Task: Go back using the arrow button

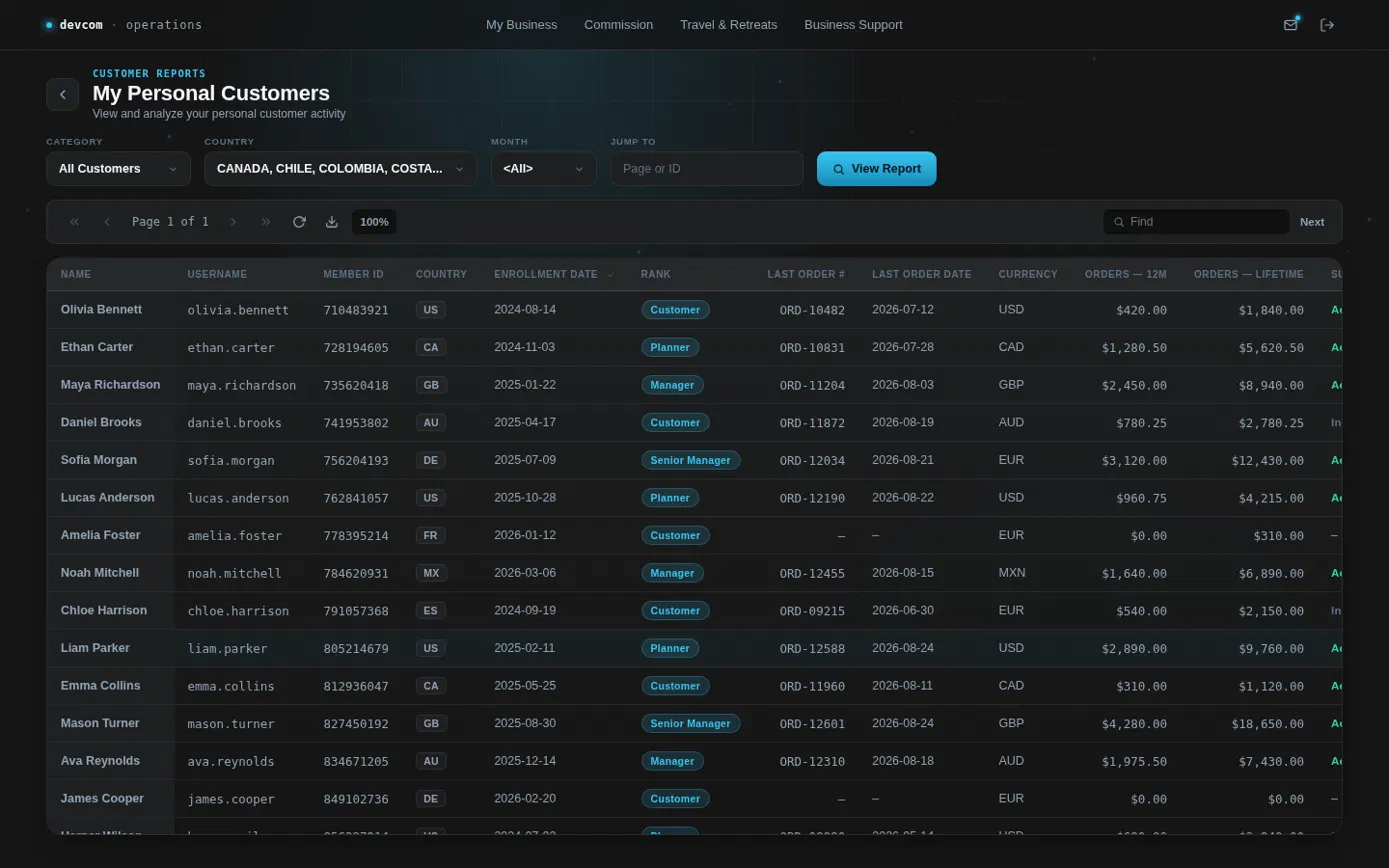Action: point(62,95)
